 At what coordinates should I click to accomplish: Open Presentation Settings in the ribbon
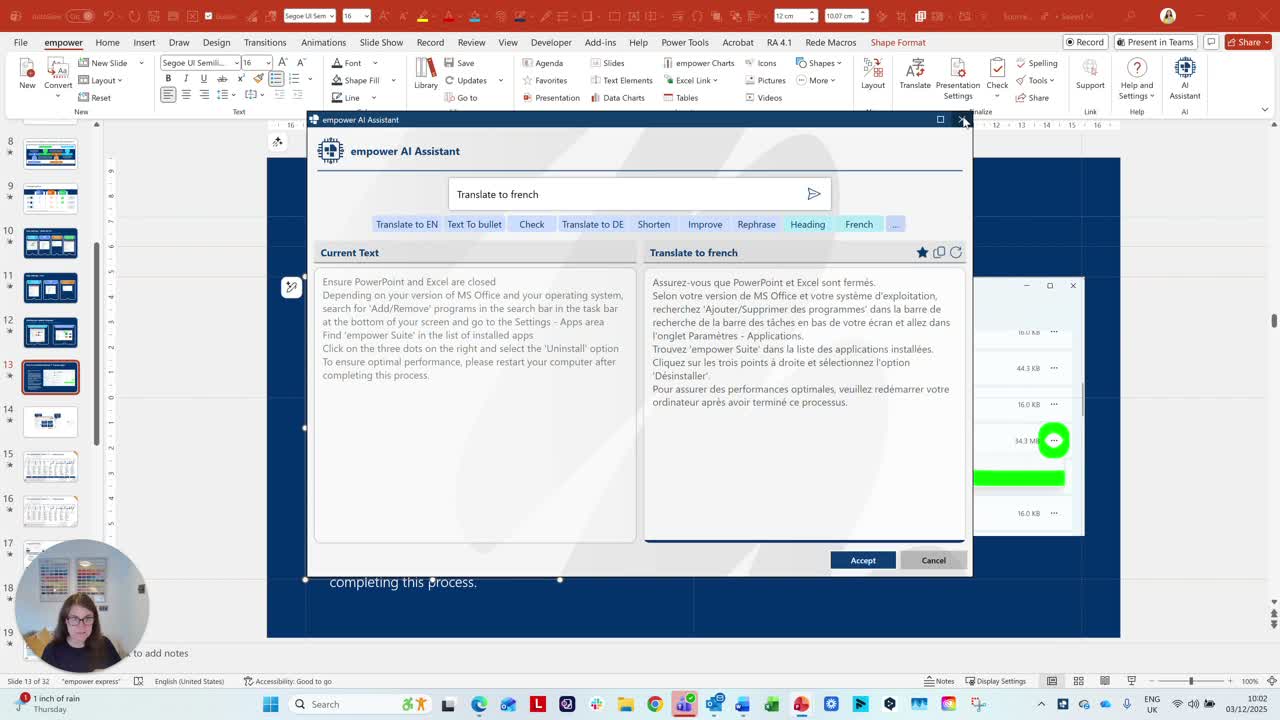[x=958, y=79]
